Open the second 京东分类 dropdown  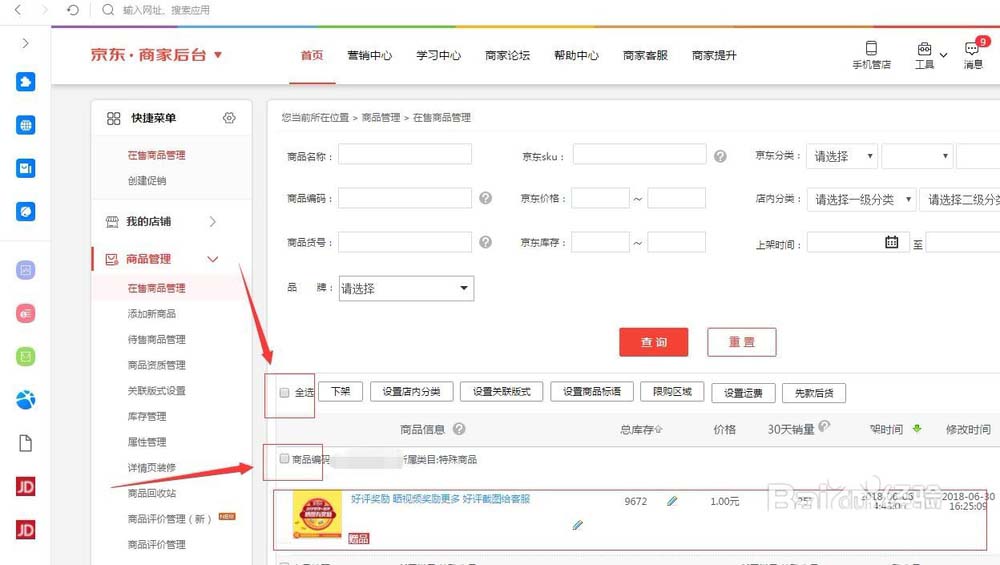coord(917,156)
